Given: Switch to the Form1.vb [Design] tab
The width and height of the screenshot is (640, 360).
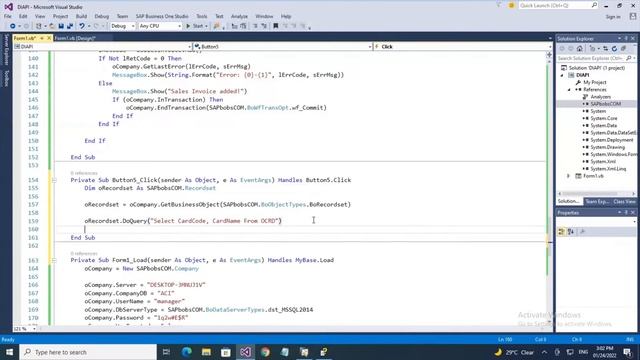Looking at the screenshot, I should [x=75, y=38].
